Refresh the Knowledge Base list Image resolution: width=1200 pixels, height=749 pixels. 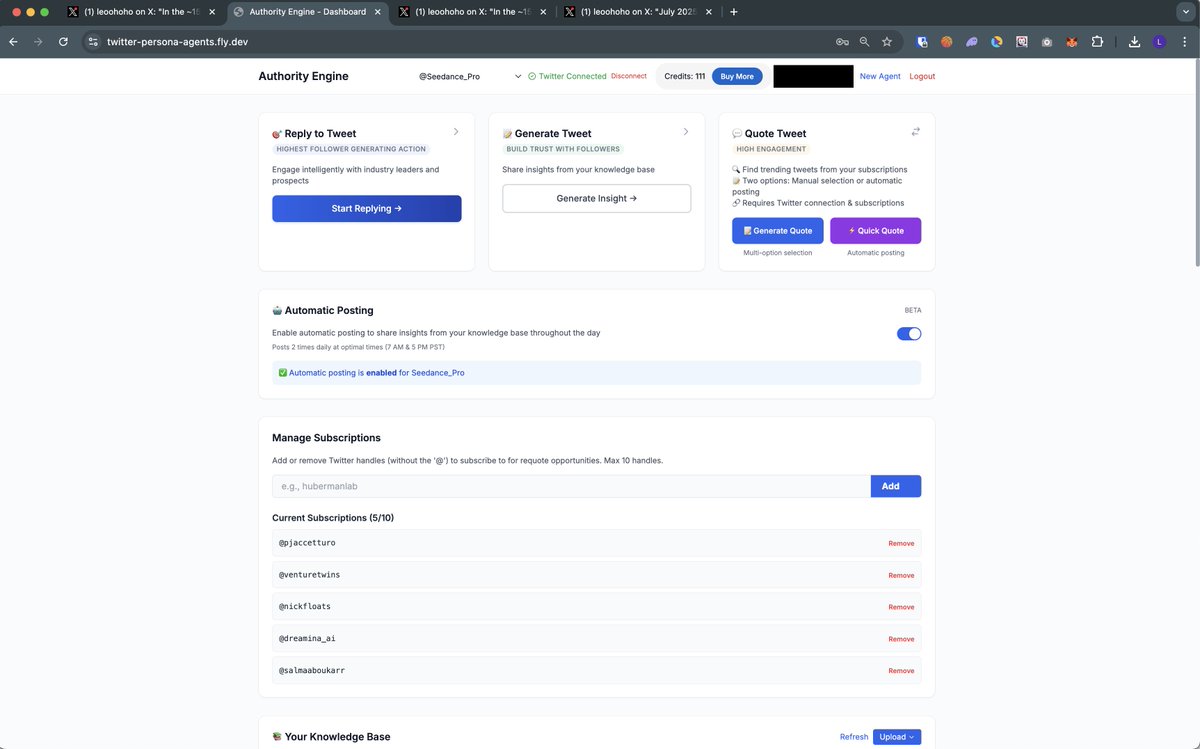pos(854,737)
